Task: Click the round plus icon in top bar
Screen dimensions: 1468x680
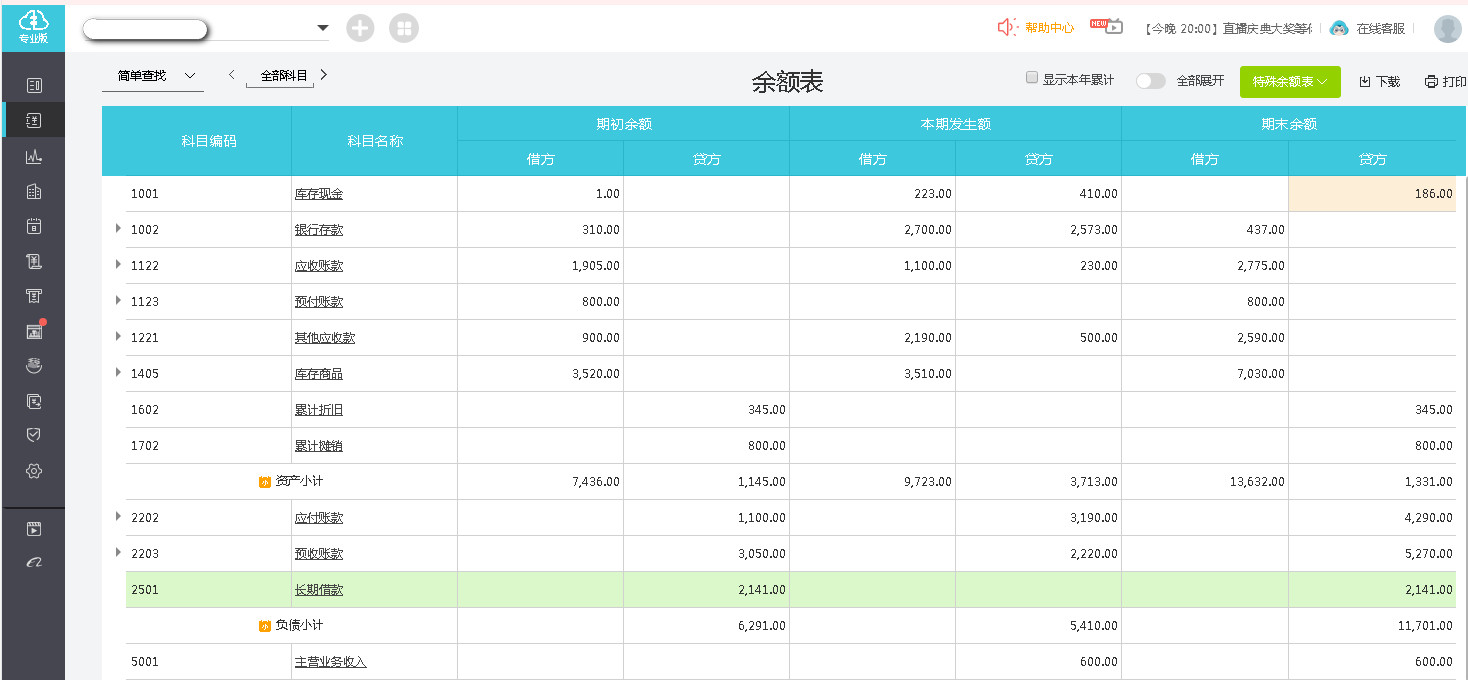Action: [360, 29]
